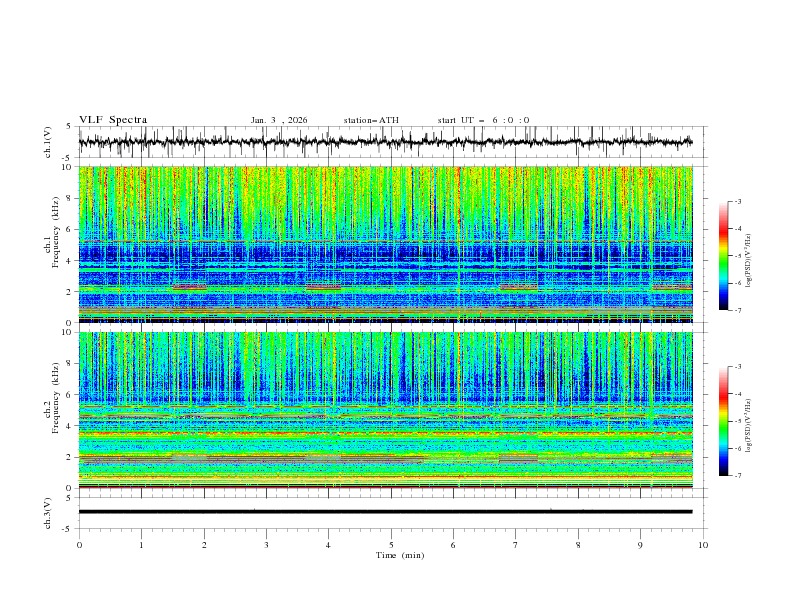The width and height of the screenshot is (792, 612).
Task: Click the 'start UT = 6 :0 :0' text
Action: pos(483,120)
